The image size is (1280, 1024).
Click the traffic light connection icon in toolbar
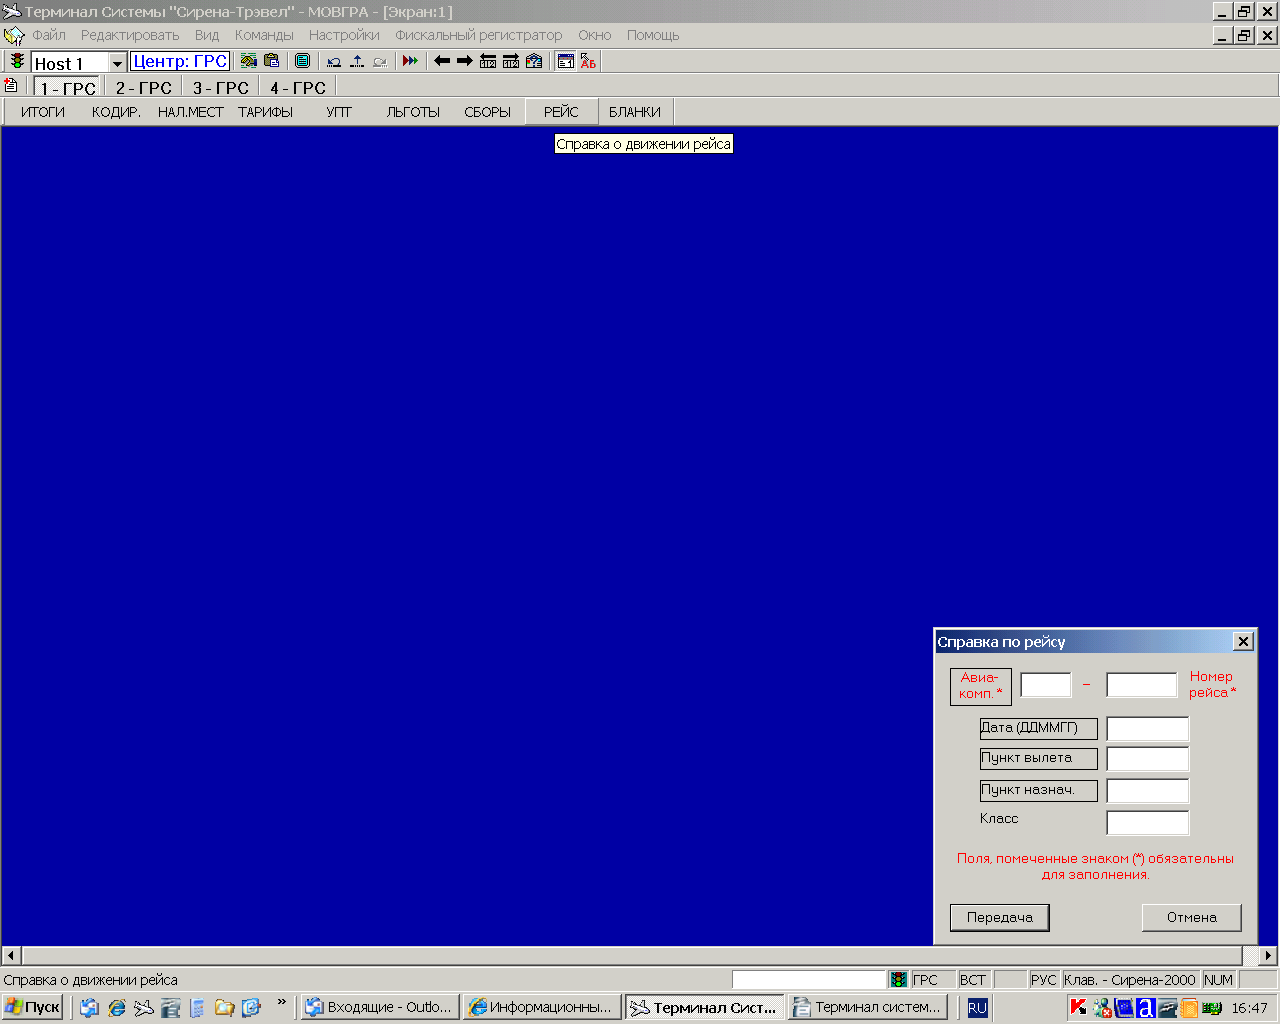coord(17,62)
